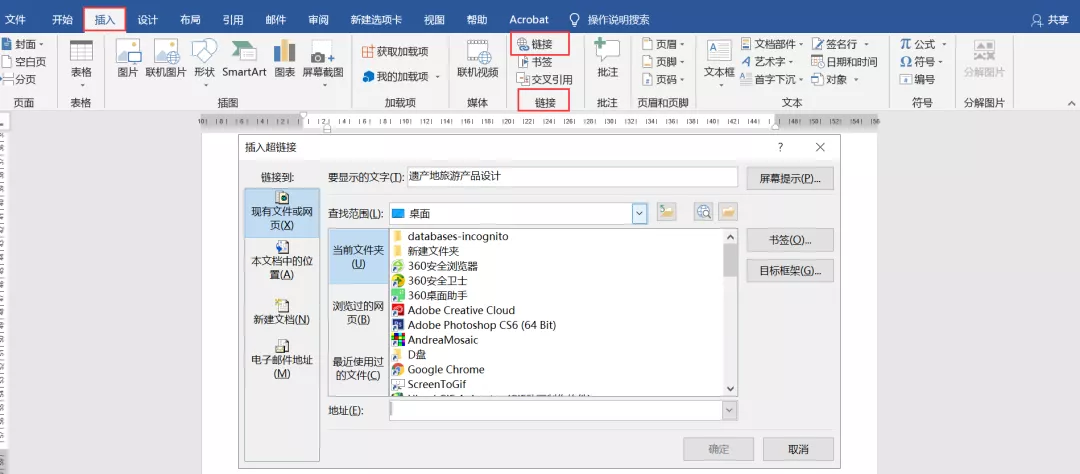
Task: Open the Page Number (页码) menu
Action: (663, 79)
